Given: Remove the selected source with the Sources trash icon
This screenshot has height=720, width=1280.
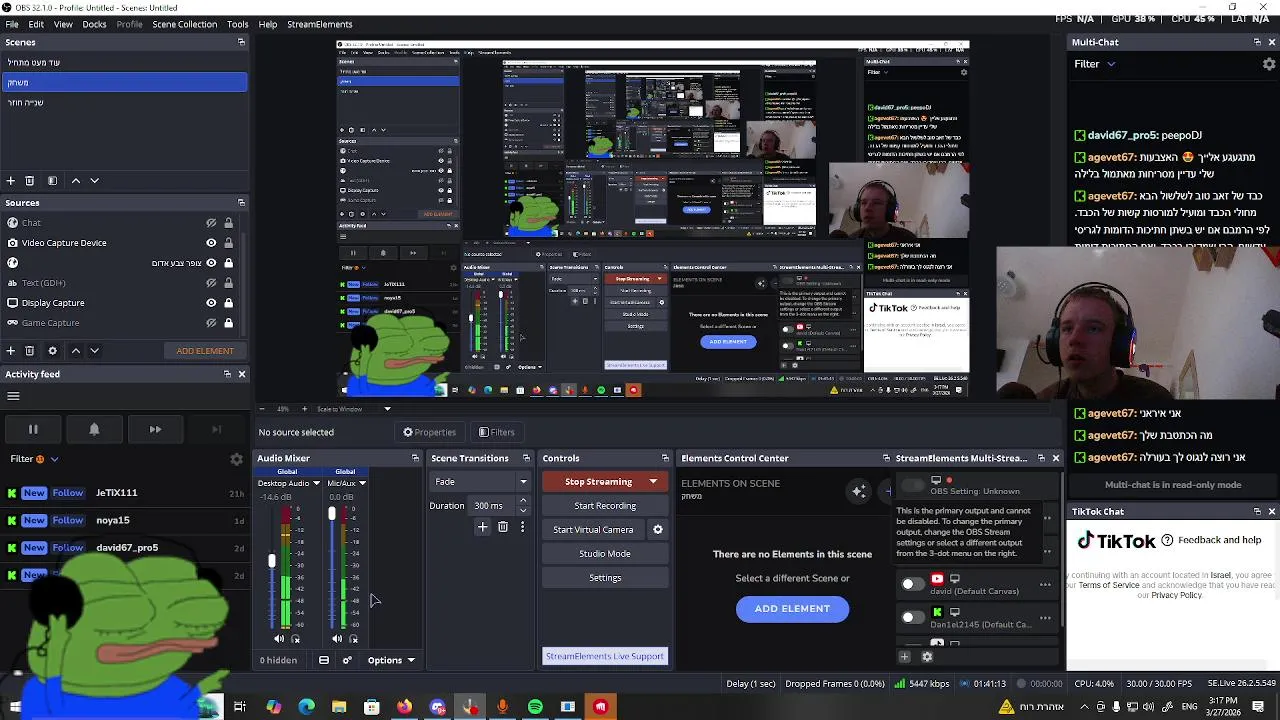Looking at the screenshot, I should pos(30,351).
